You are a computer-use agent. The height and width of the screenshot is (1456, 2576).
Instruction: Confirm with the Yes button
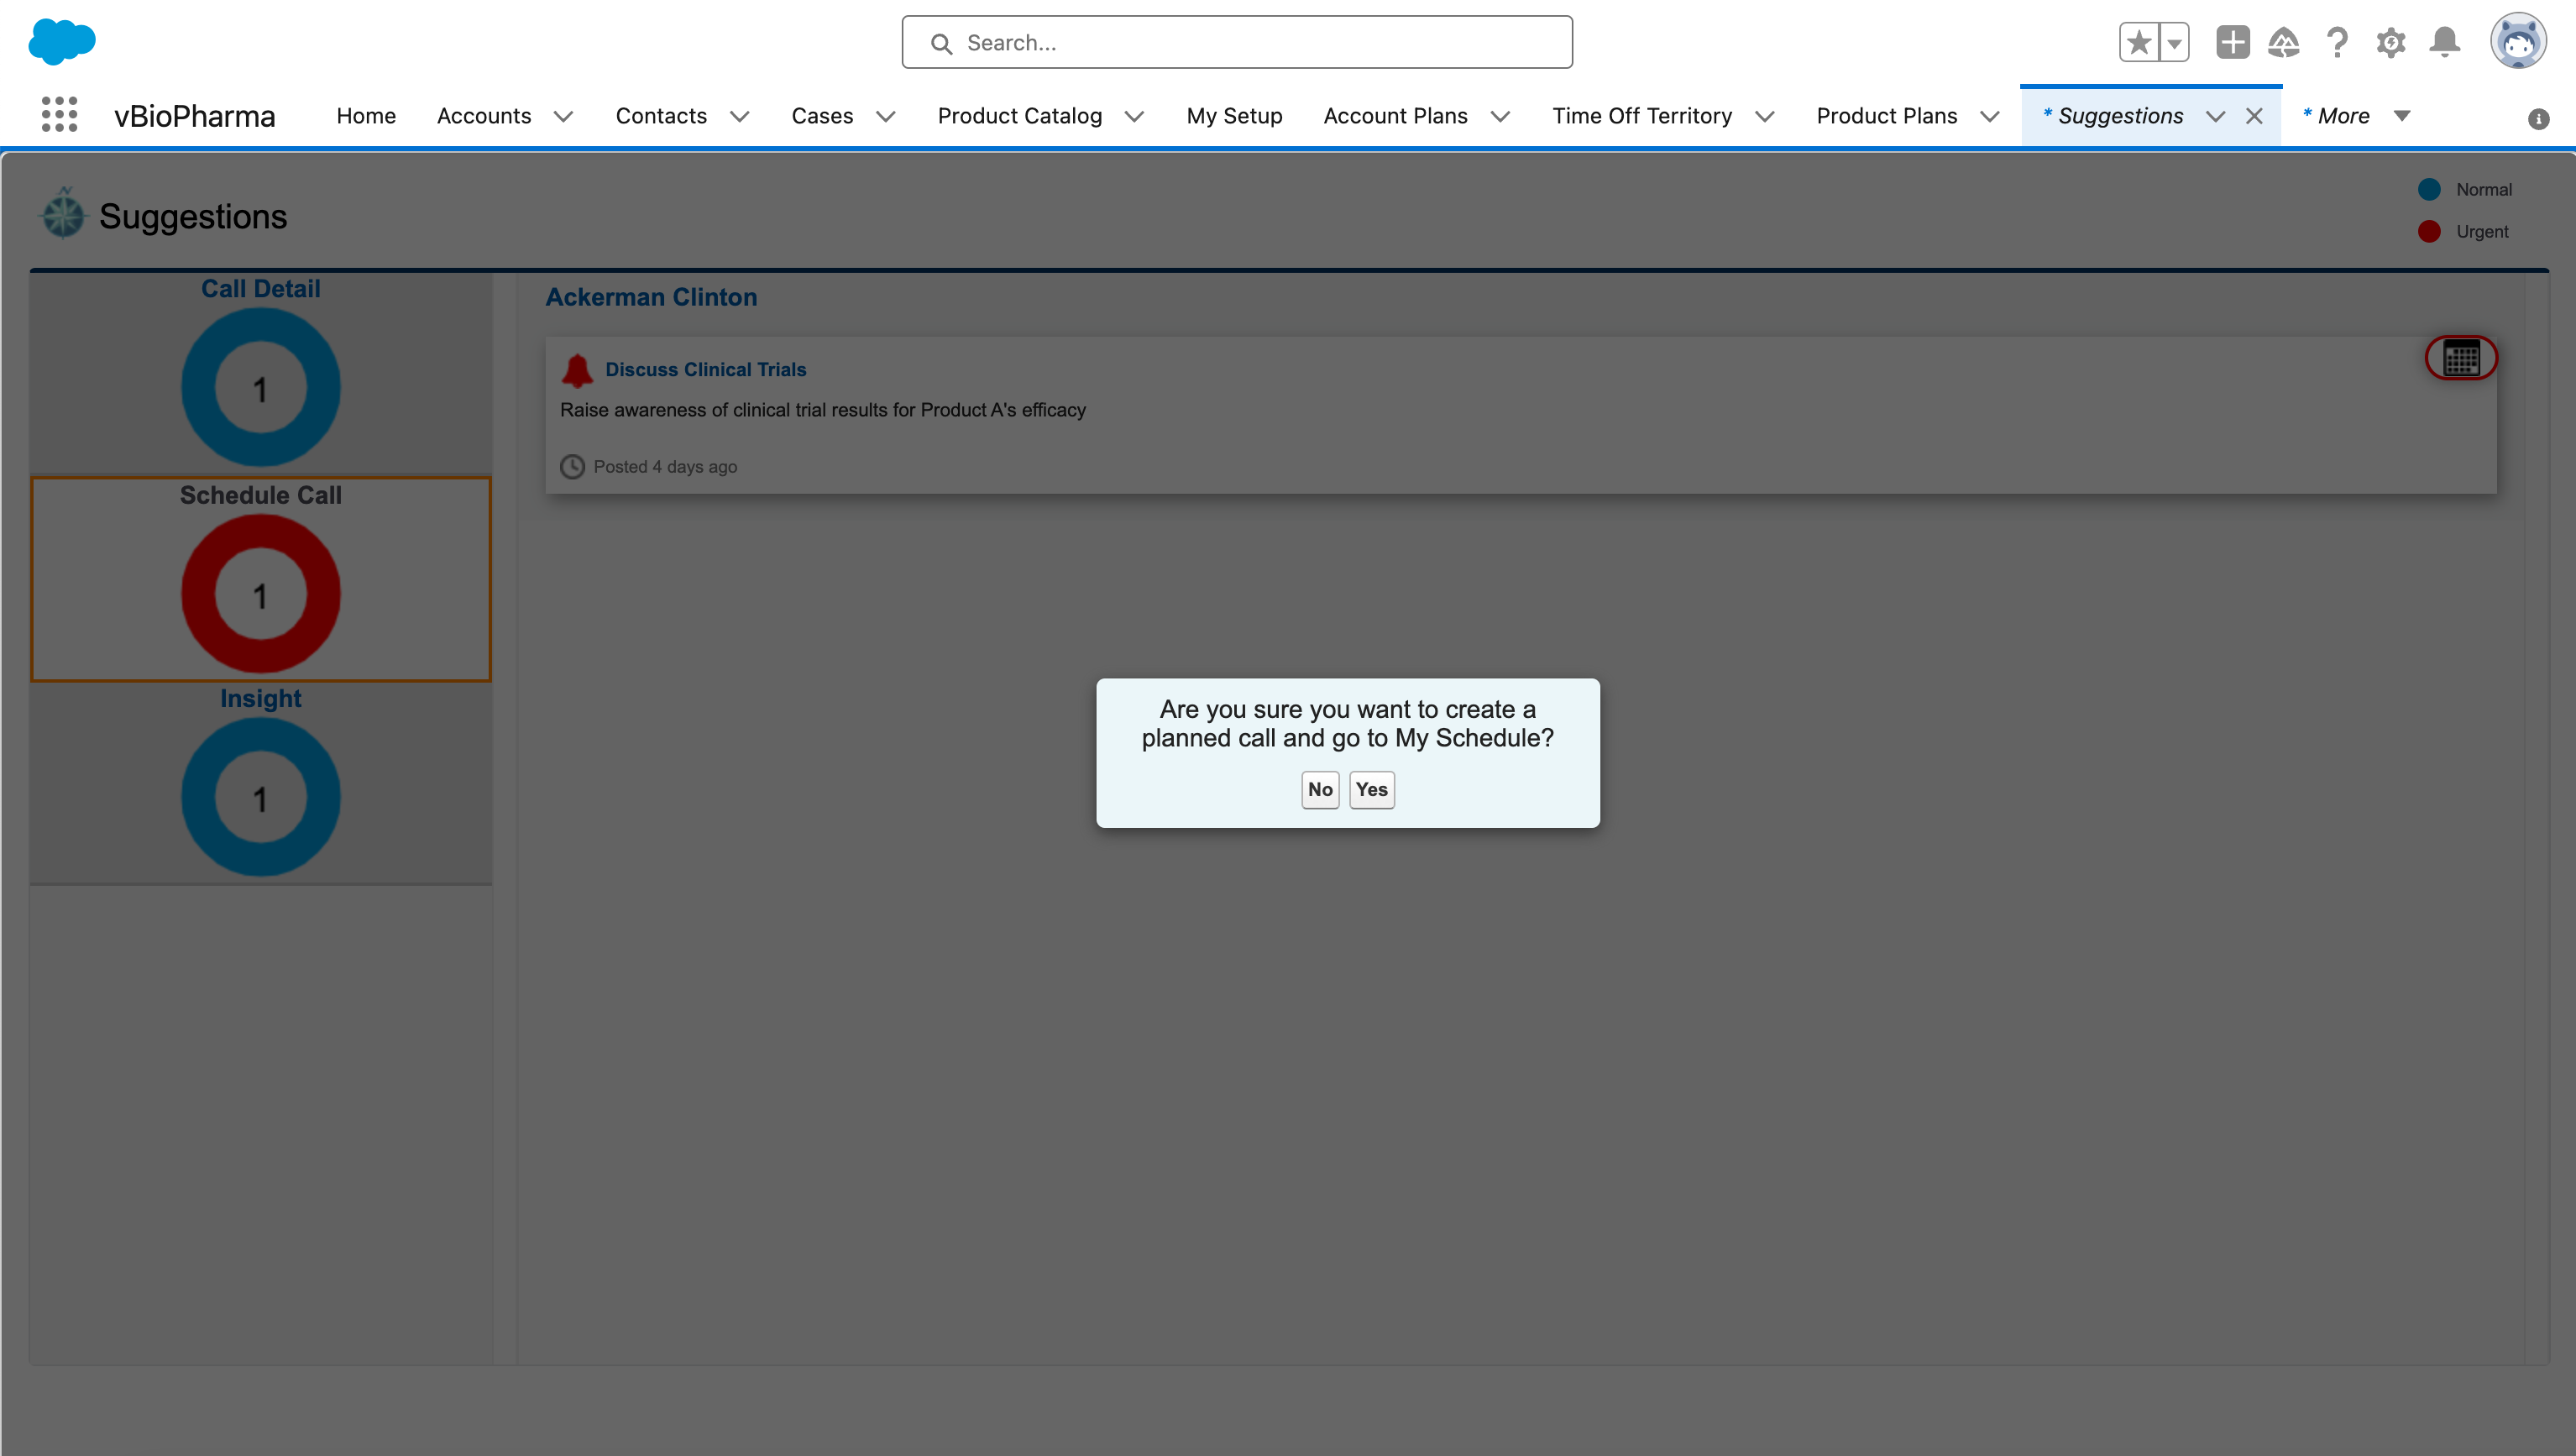click(x=1371, y=789)
